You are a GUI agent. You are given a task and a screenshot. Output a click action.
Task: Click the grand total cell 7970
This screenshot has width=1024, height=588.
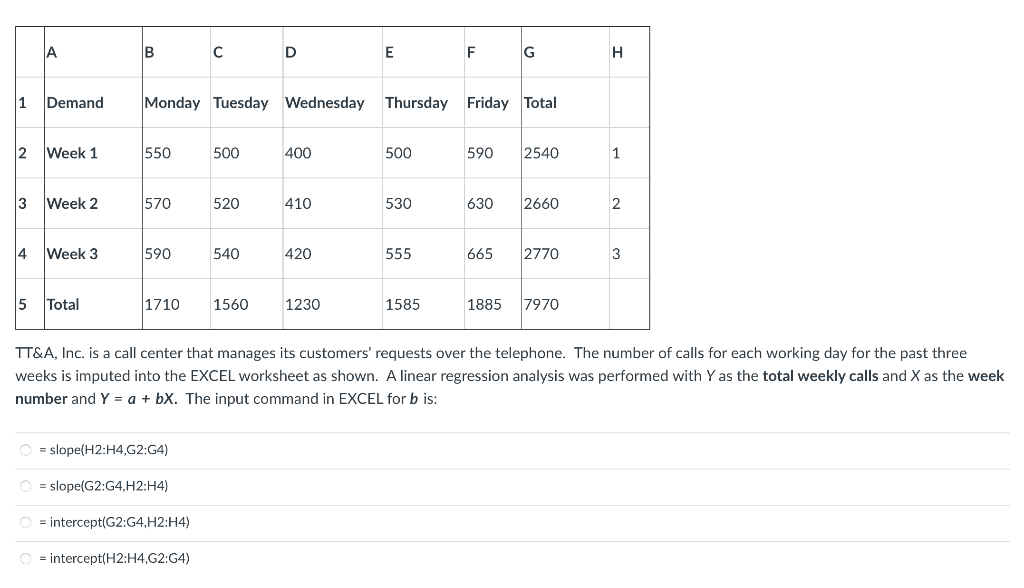[565, 304]
